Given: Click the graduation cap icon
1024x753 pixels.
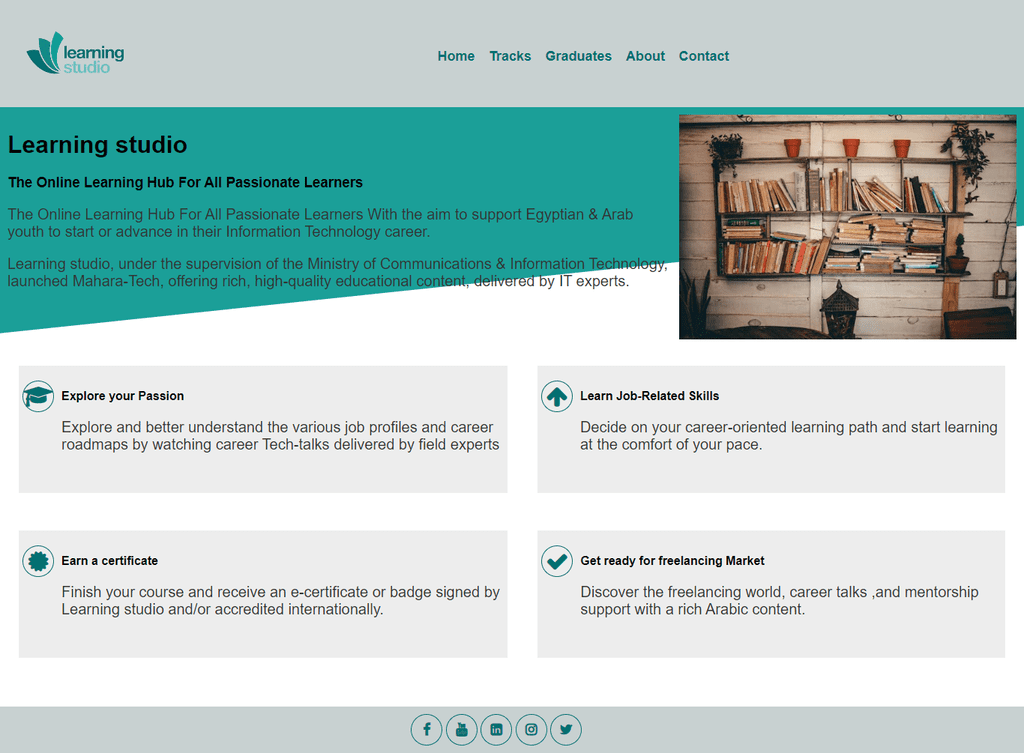Looking at the screenshot, I should tap(38, 396).
